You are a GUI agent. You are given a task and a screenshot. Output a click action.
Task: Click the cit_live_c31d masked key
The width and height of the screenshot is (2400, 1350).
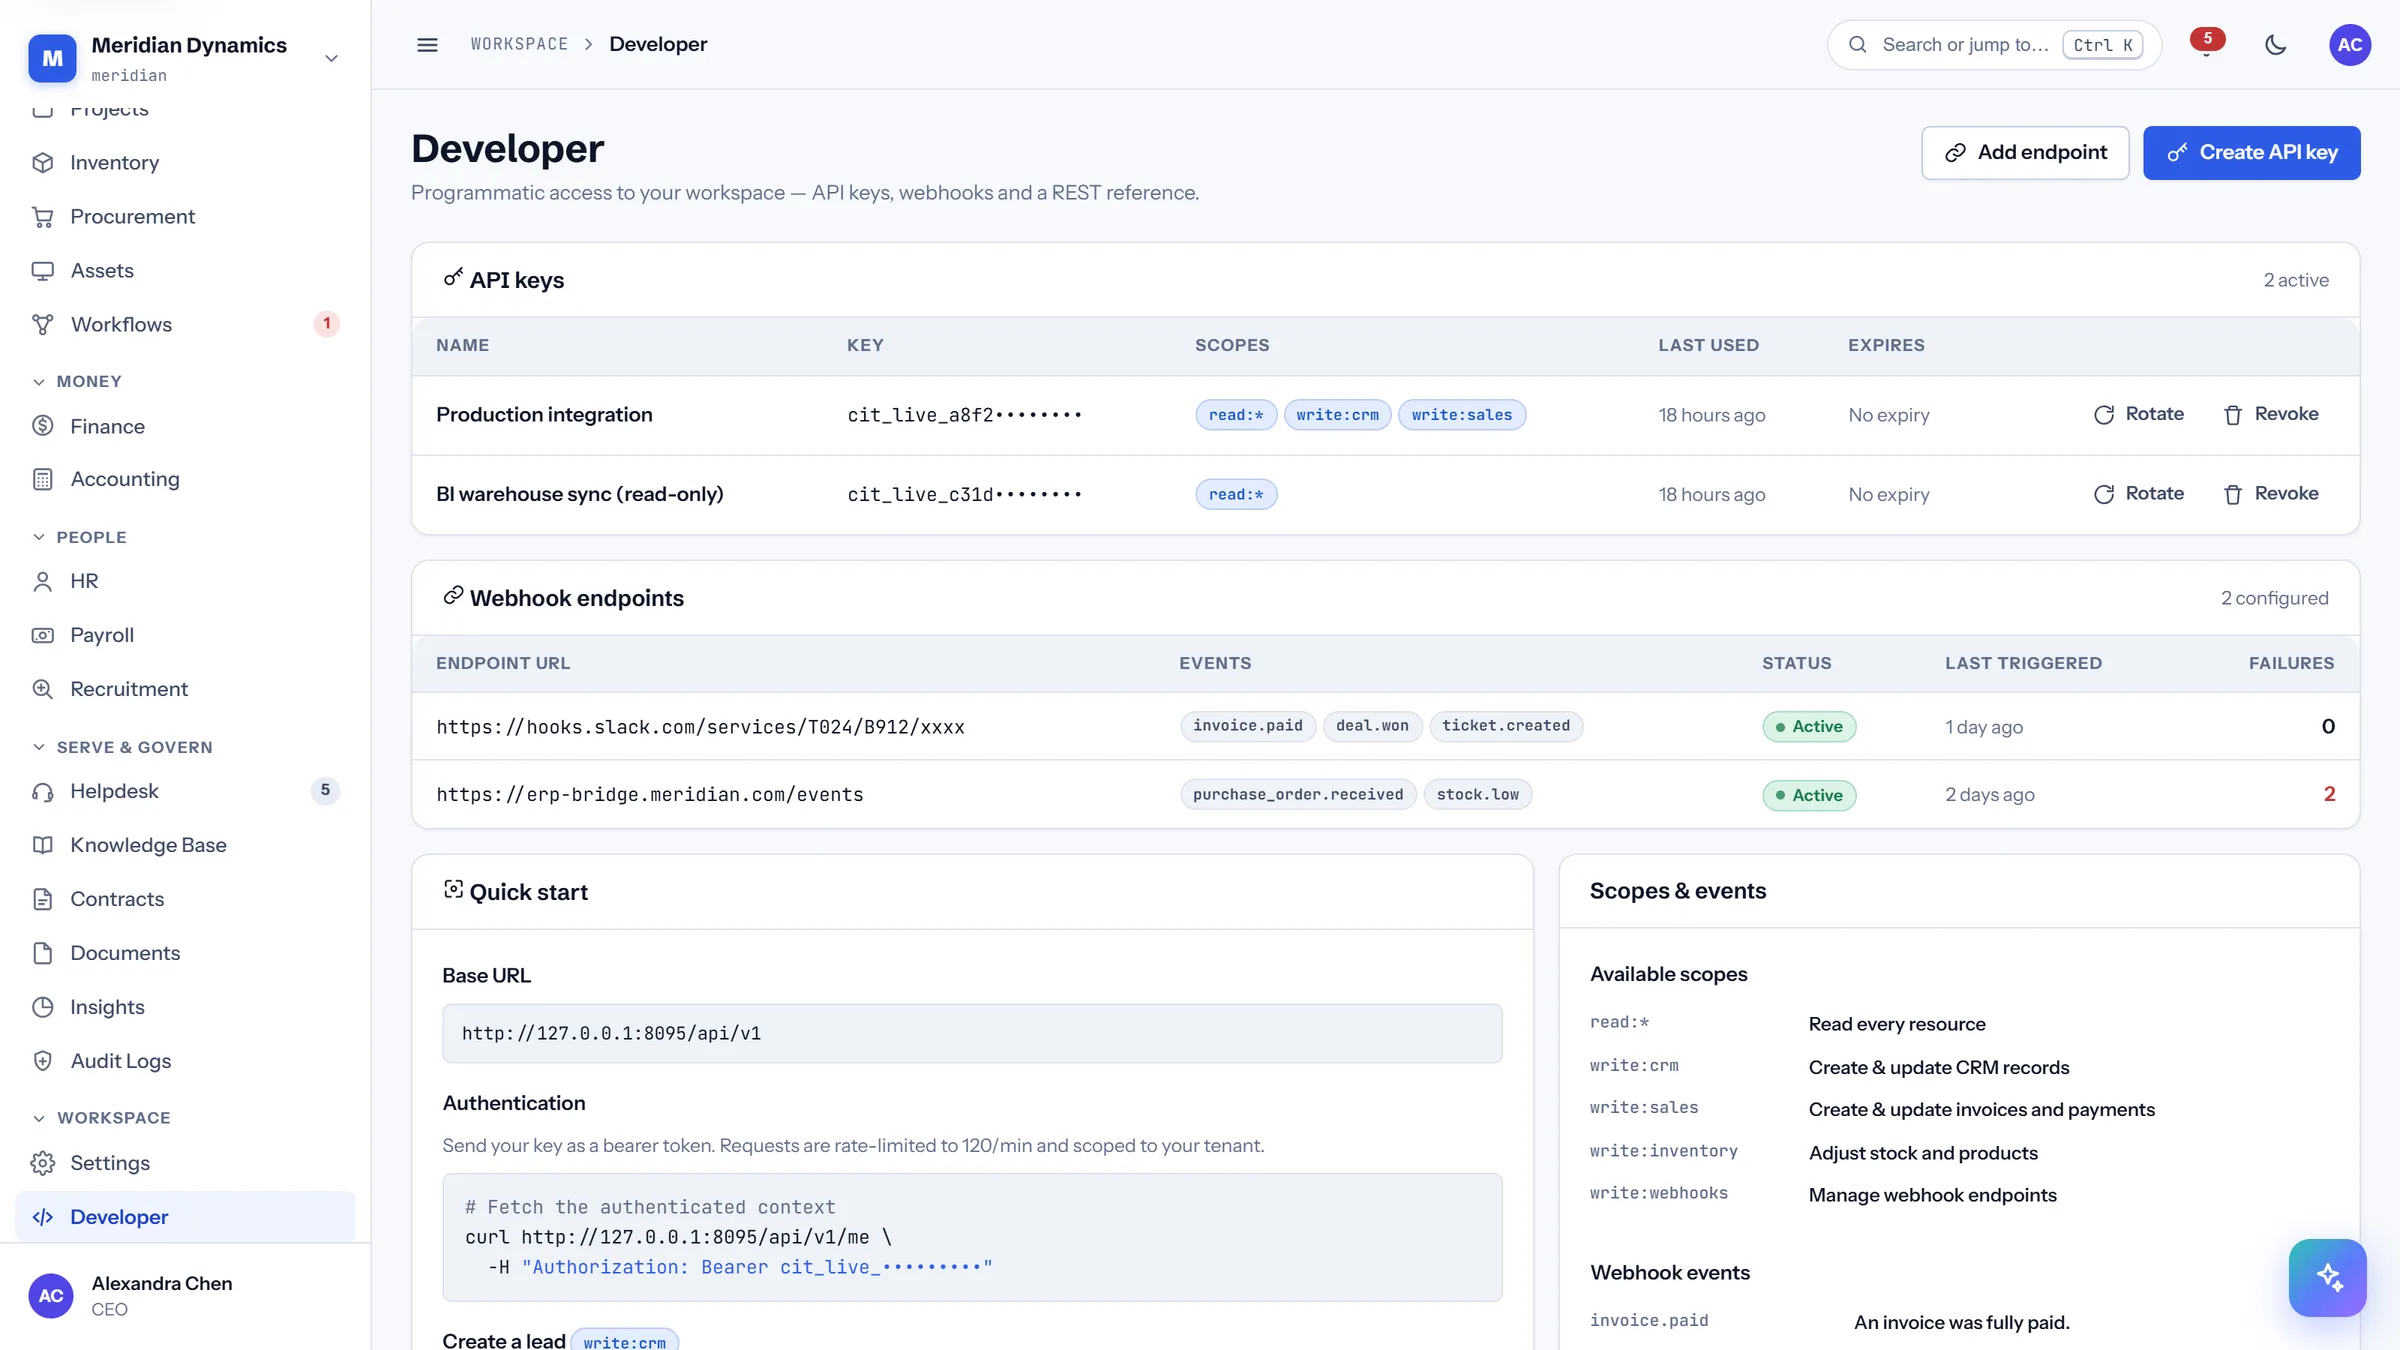point(964,494)
